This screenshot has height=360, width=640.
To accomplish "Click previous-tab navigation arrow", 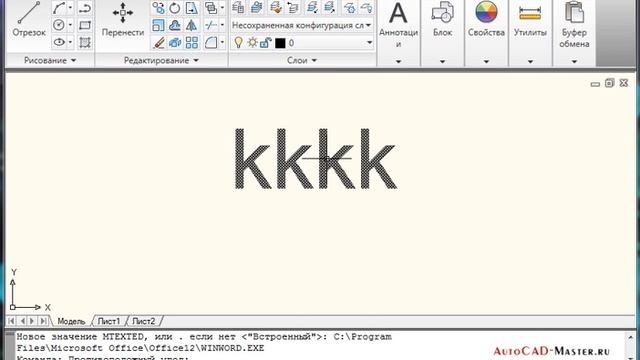I will pyautogui.click(x=22, y=321).
